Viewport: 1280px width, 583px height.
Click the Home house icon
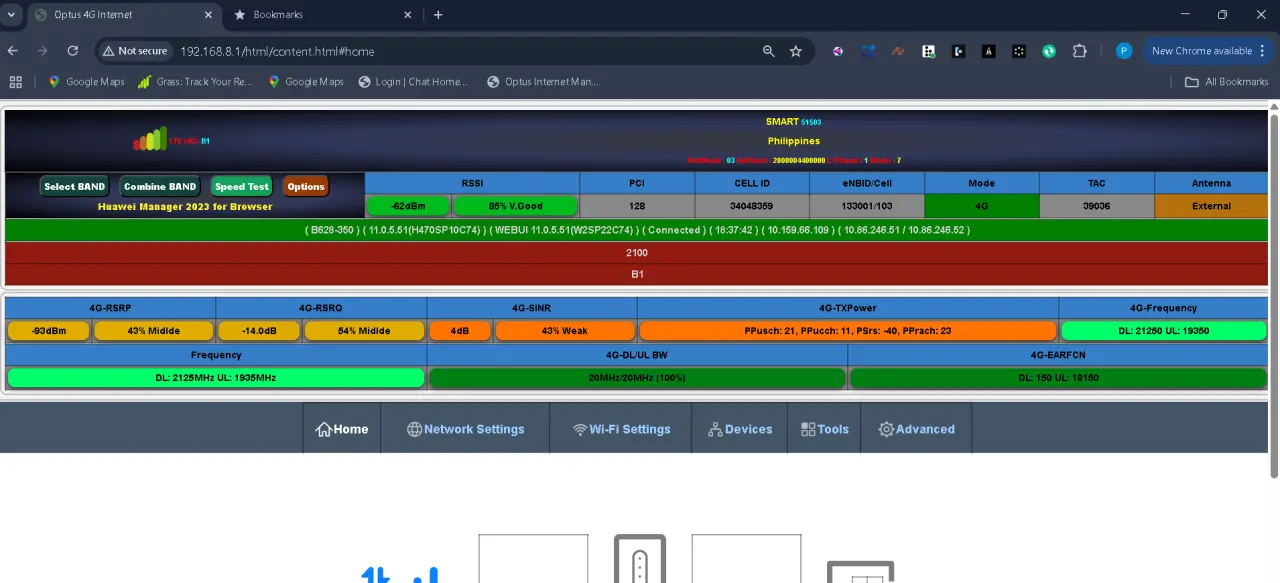tap(324, 429)
